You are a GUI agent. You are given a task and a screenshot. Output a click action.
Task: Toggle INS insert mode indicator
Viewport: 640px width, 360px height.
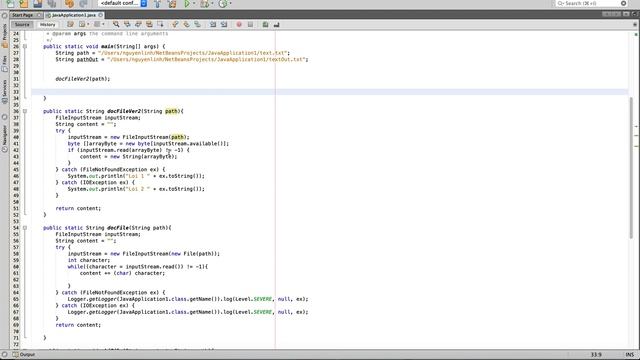630,354
